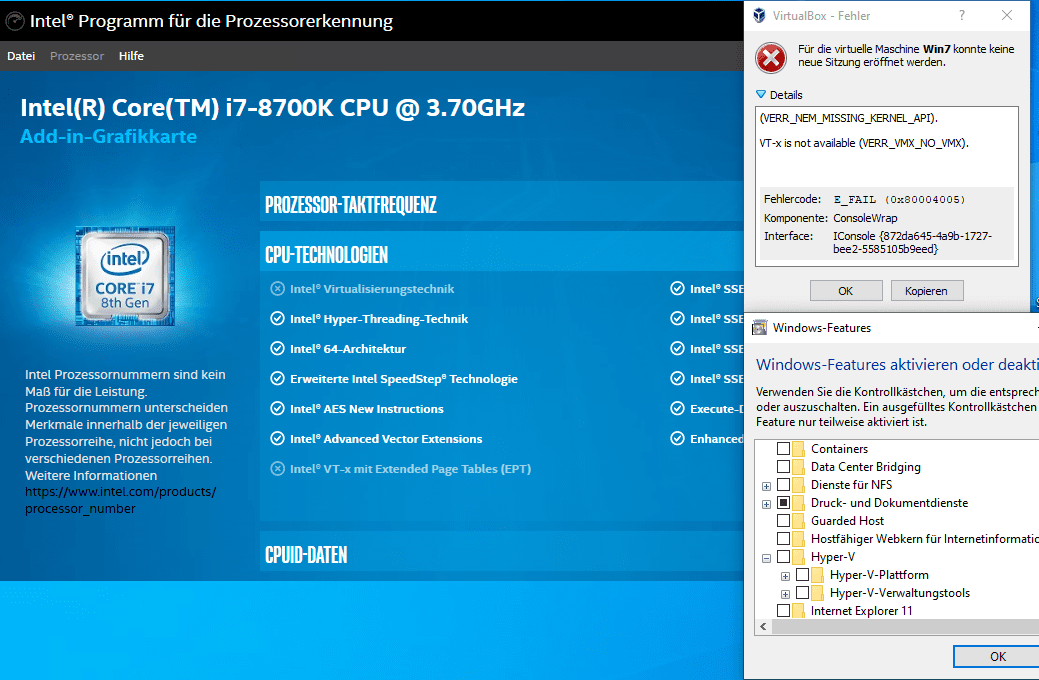This screenshot has width=1039, height=680.
Task: Click the Fehlercode E_FAIL value
Action: (x=899, y=199)
